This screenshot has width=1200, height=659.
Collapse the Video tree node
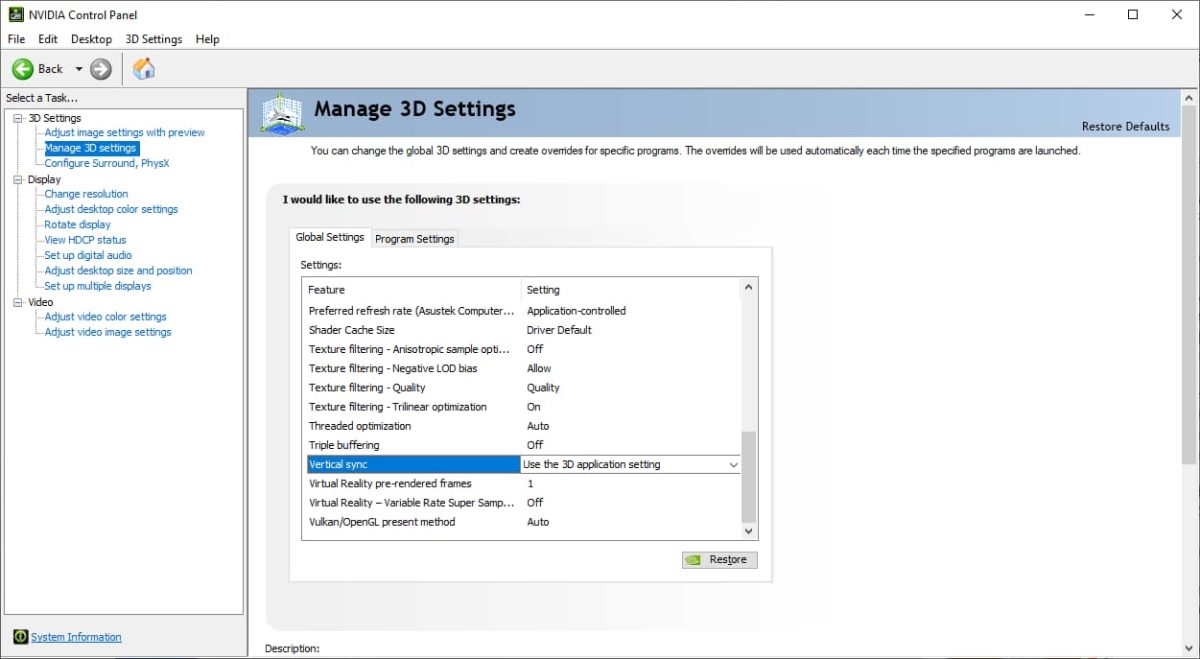[17, 302]
